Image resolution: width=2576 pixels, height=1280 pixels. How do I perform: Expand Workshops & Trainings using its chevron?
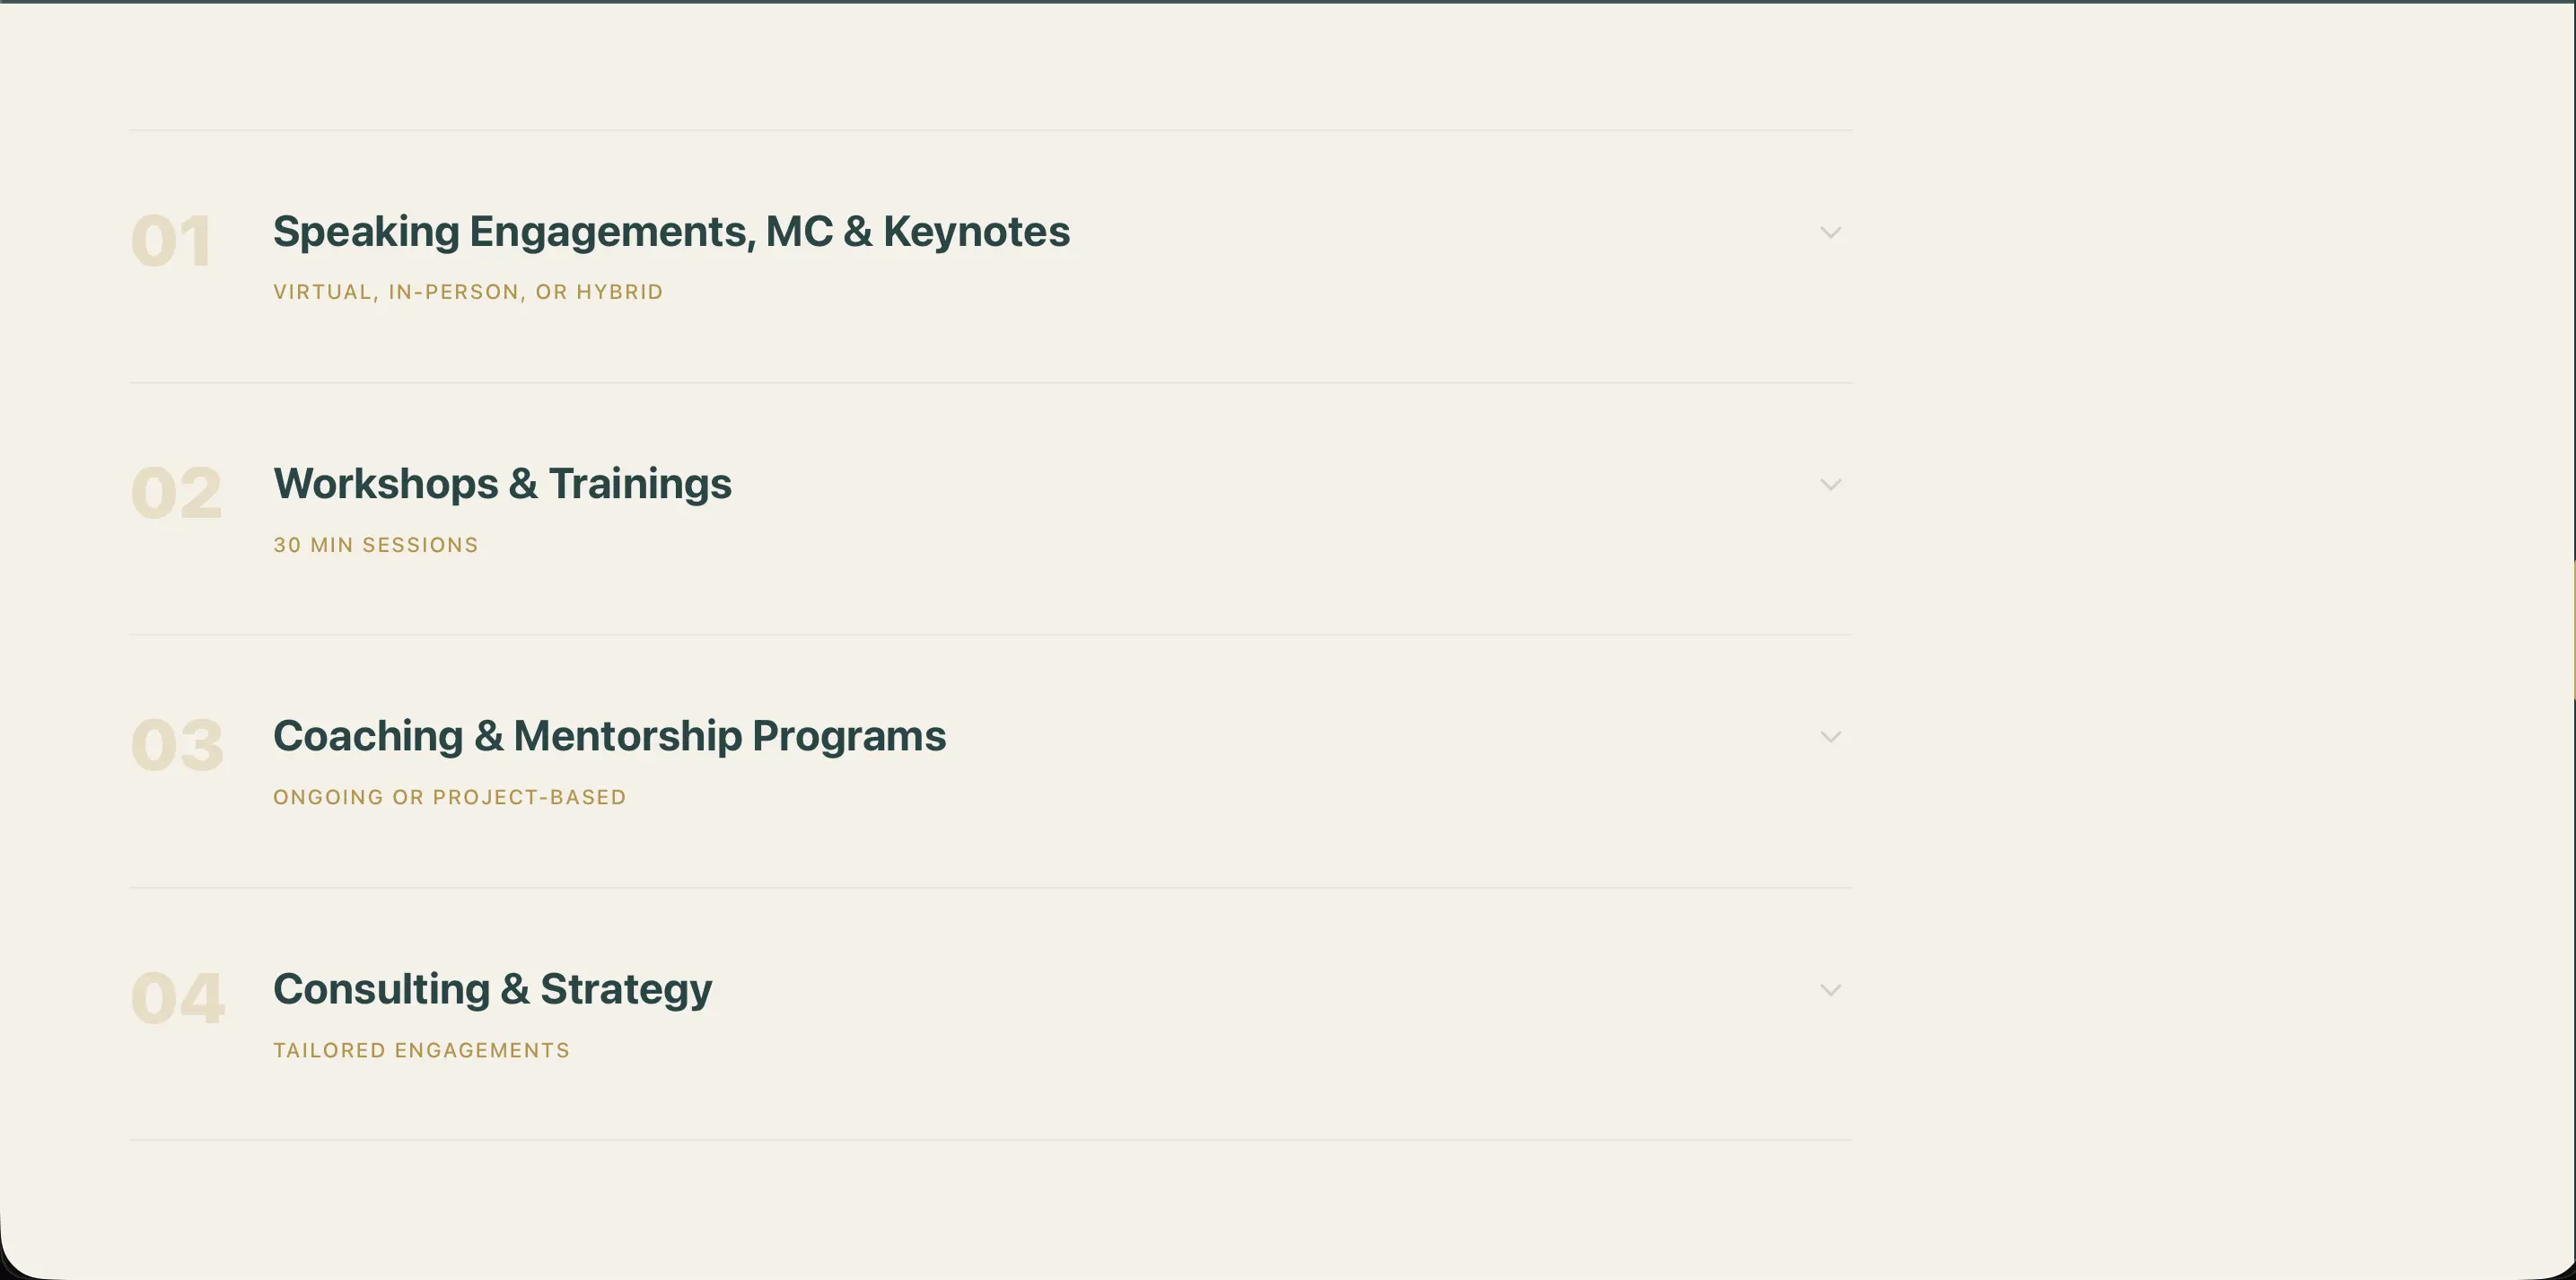click(x=1830, y=485)
